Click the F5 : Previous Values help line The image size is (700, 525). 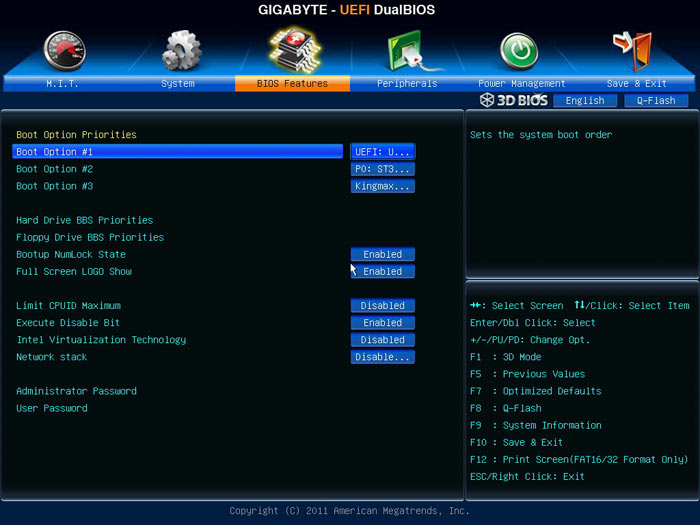tap(527, 374)
